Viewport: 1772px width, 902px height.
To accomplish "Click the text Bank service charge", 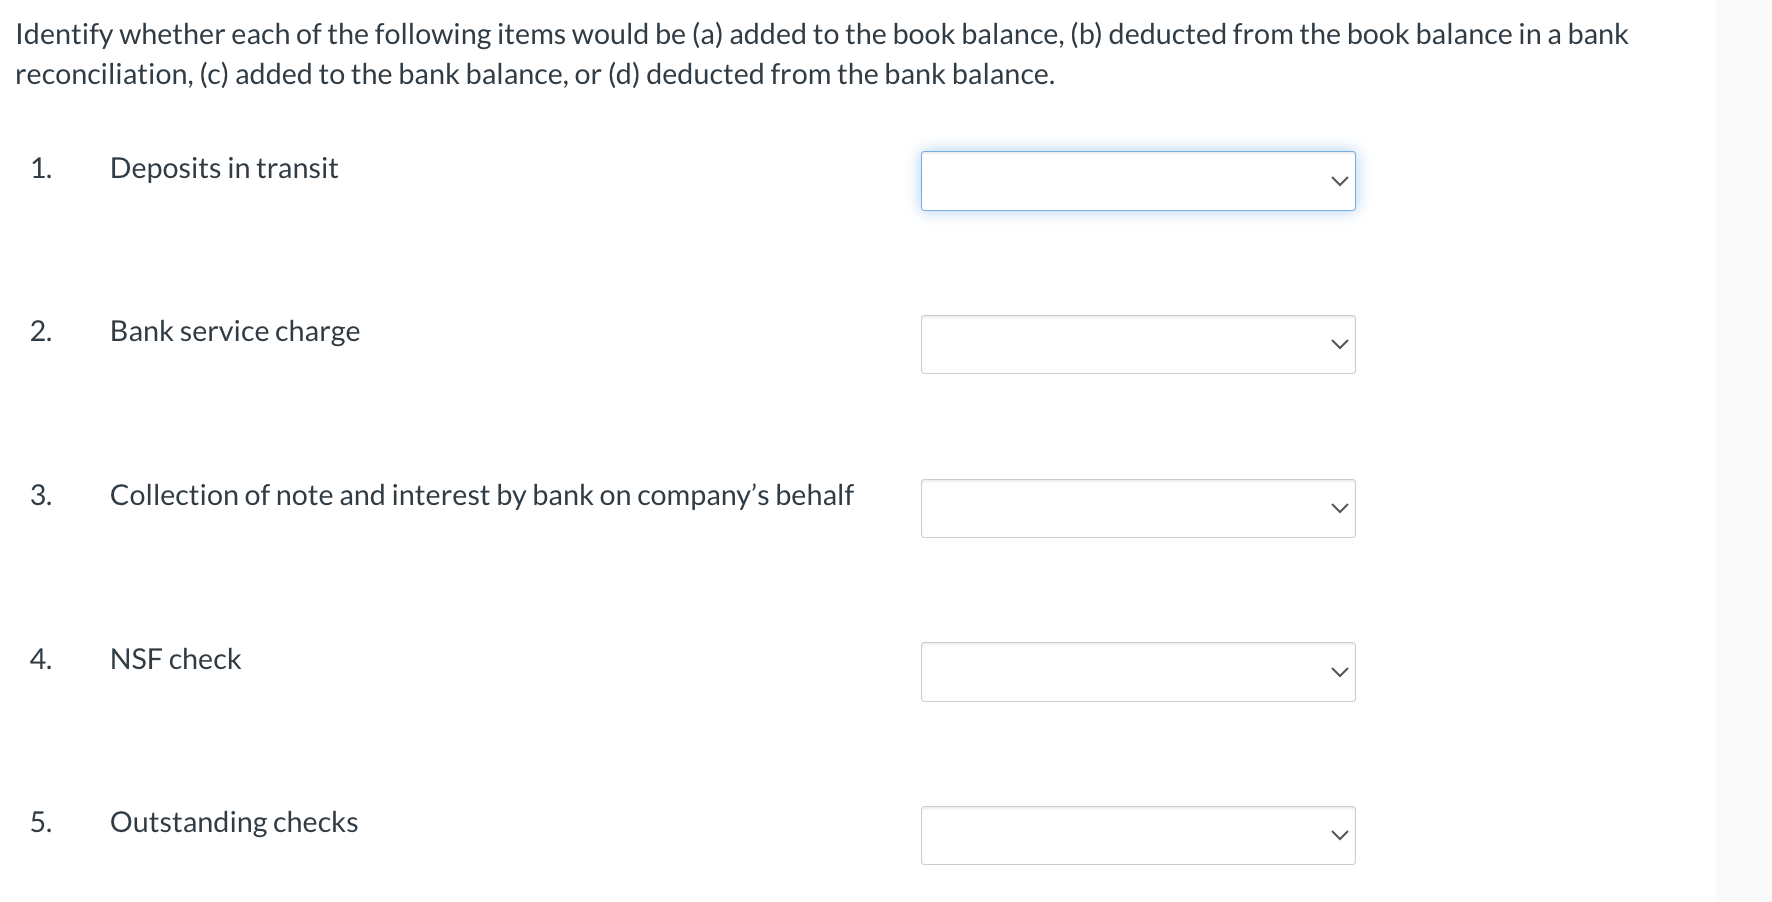I will coord(234,331).
